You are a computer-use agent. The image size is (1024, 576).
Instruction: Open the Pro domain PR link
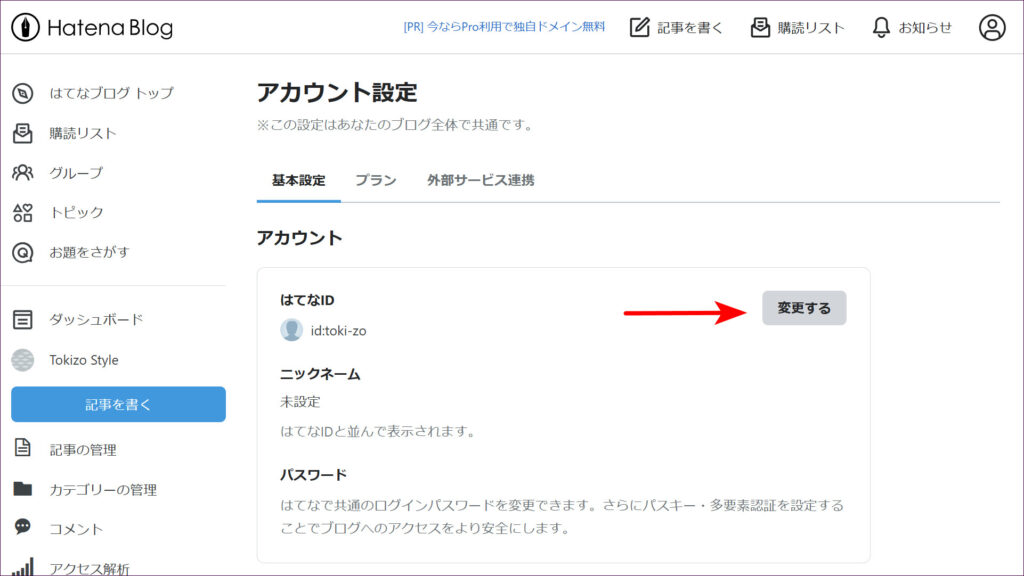coord(504,27)
